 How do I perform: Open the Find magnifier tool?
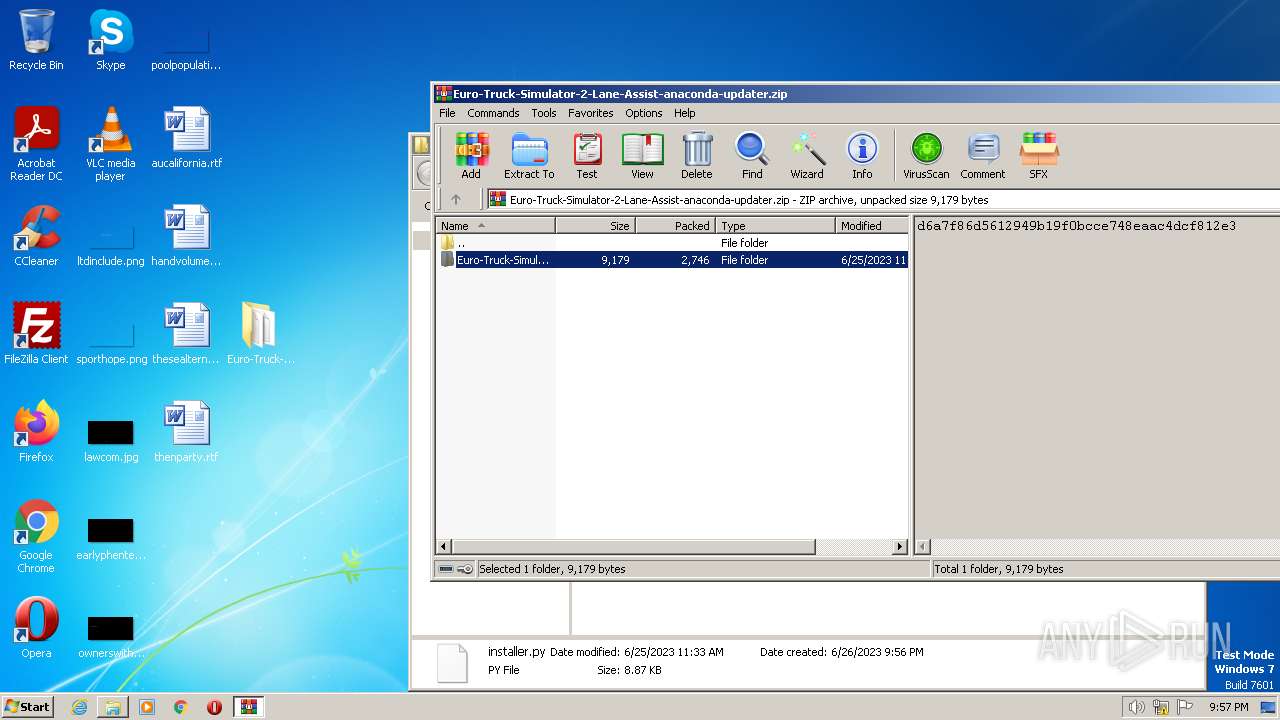point(752,156)
